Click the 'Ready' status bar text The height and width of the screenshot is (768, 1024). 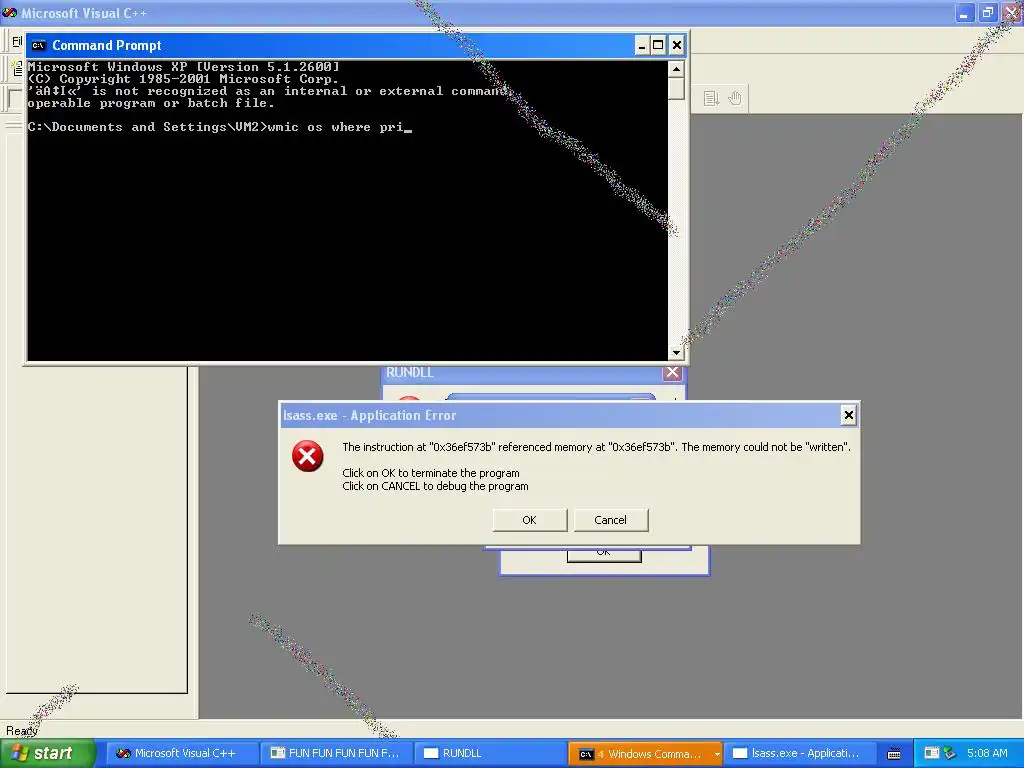pyautogui.click(x=22, y=731)
